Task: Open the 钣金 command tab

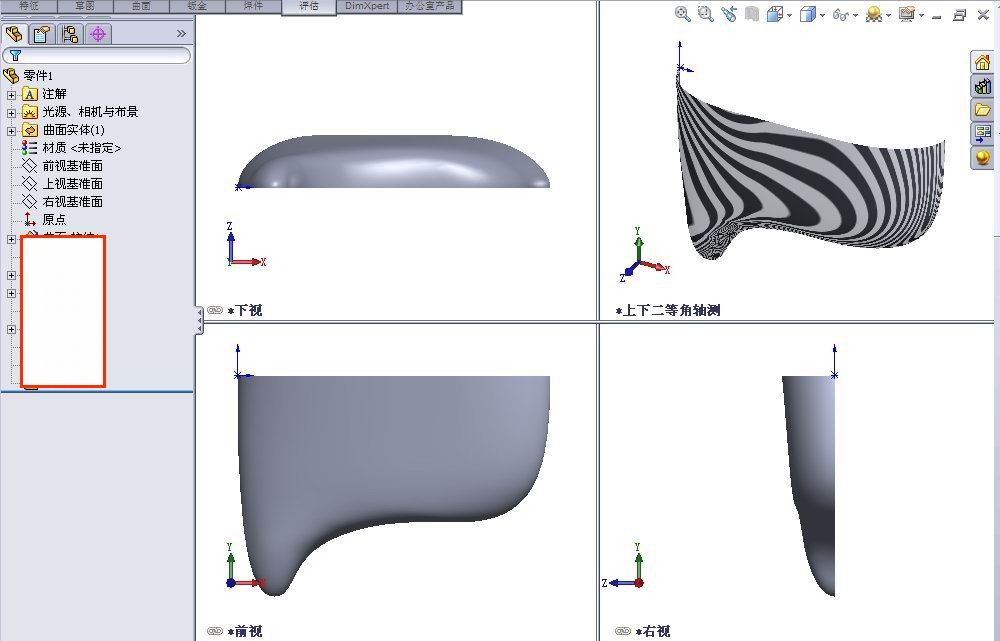Action: (x=197, y=6)
